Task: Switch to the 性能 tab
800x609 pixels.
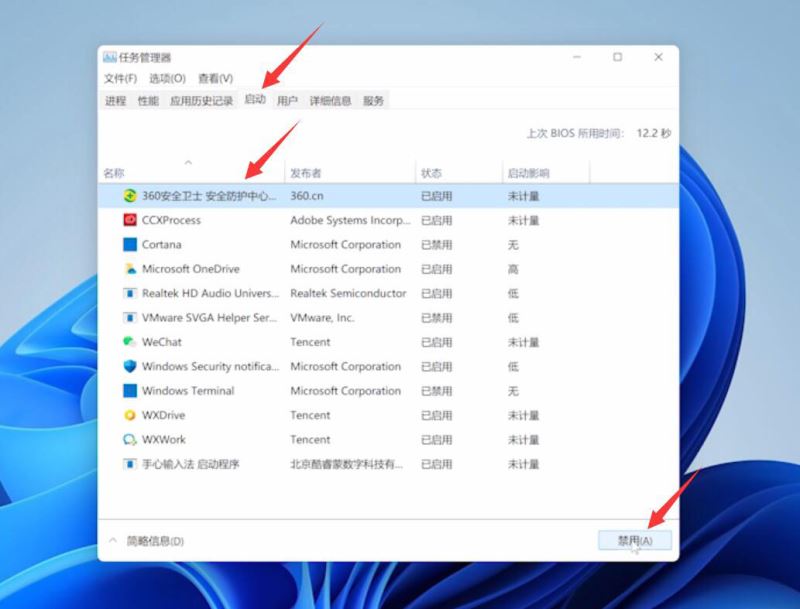Action: (148, 101)
